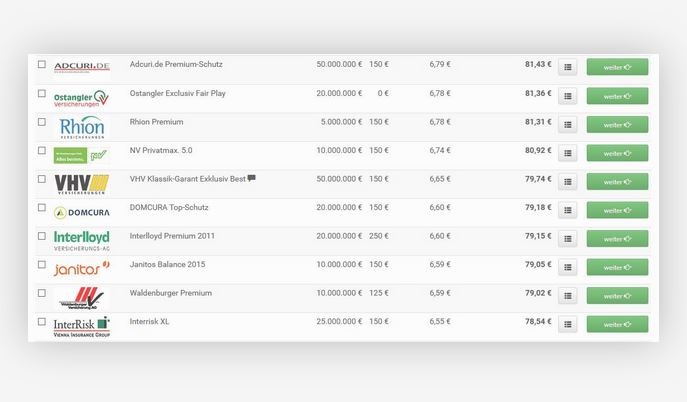Image resolution: width=687 pixels, height=402 pixels.
Task: Open details list icon for NV Privatmax. 5.0
Action: 567,153
